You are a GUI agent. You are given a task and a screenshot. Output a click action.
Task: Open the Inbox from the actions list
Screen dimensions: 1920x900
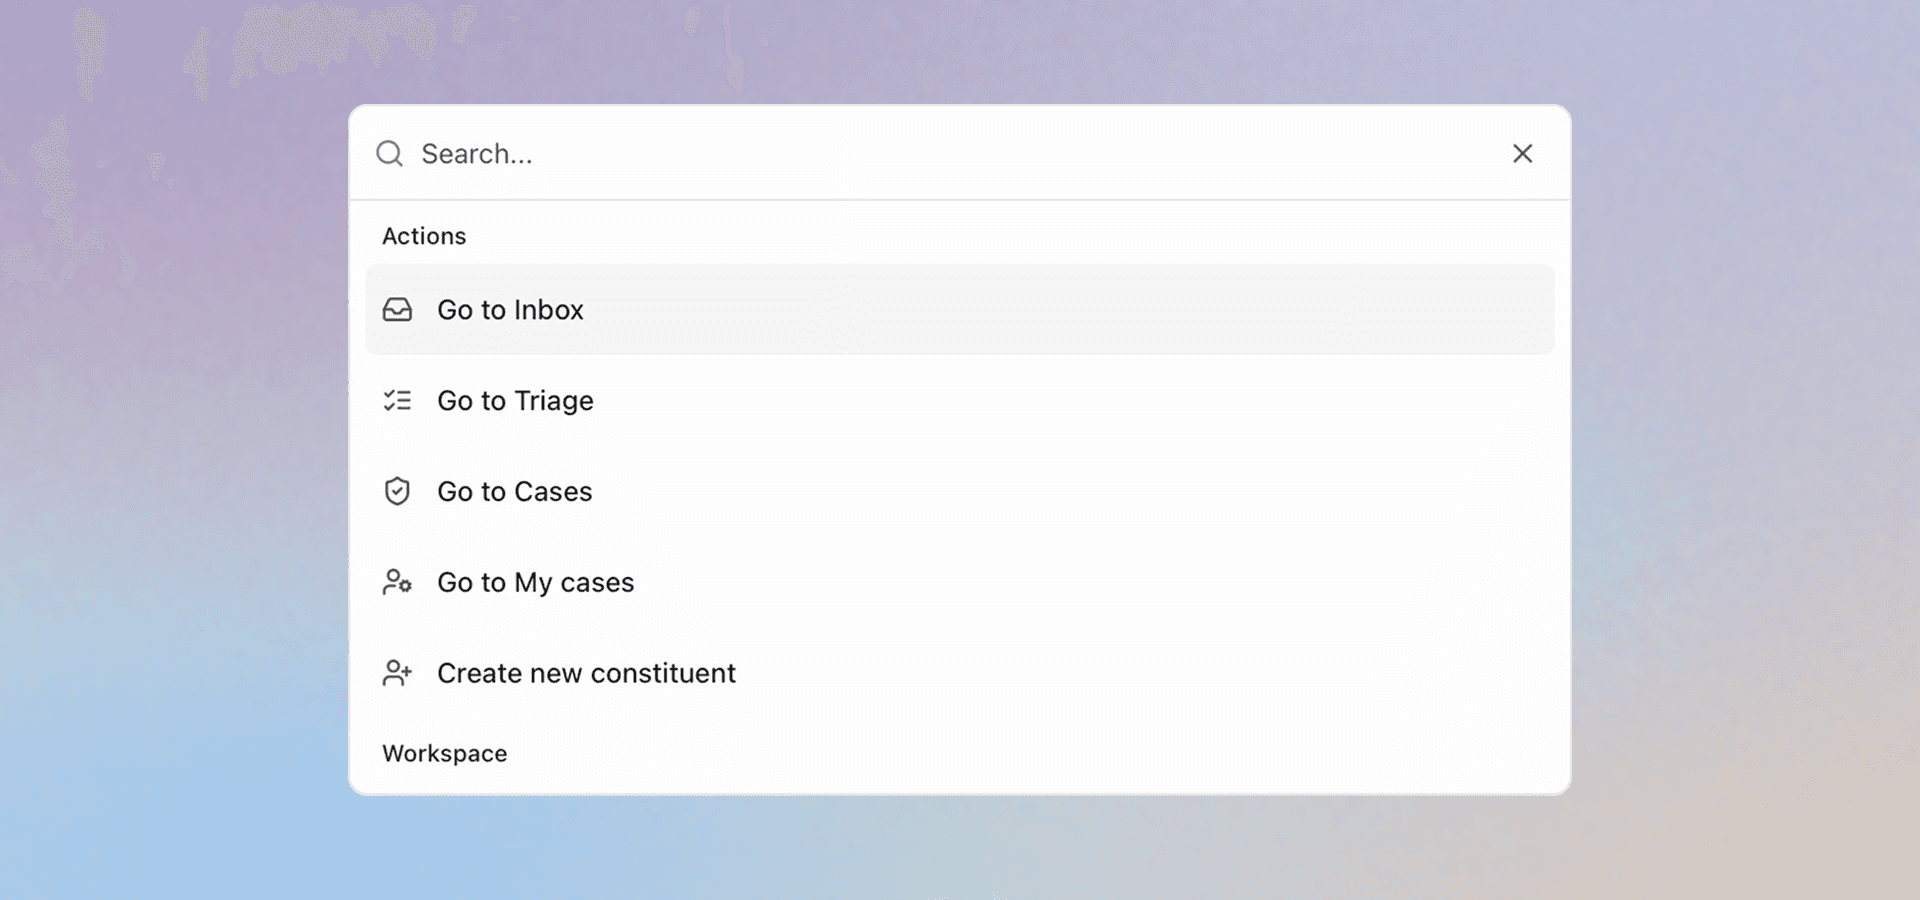tap(510, 310)
